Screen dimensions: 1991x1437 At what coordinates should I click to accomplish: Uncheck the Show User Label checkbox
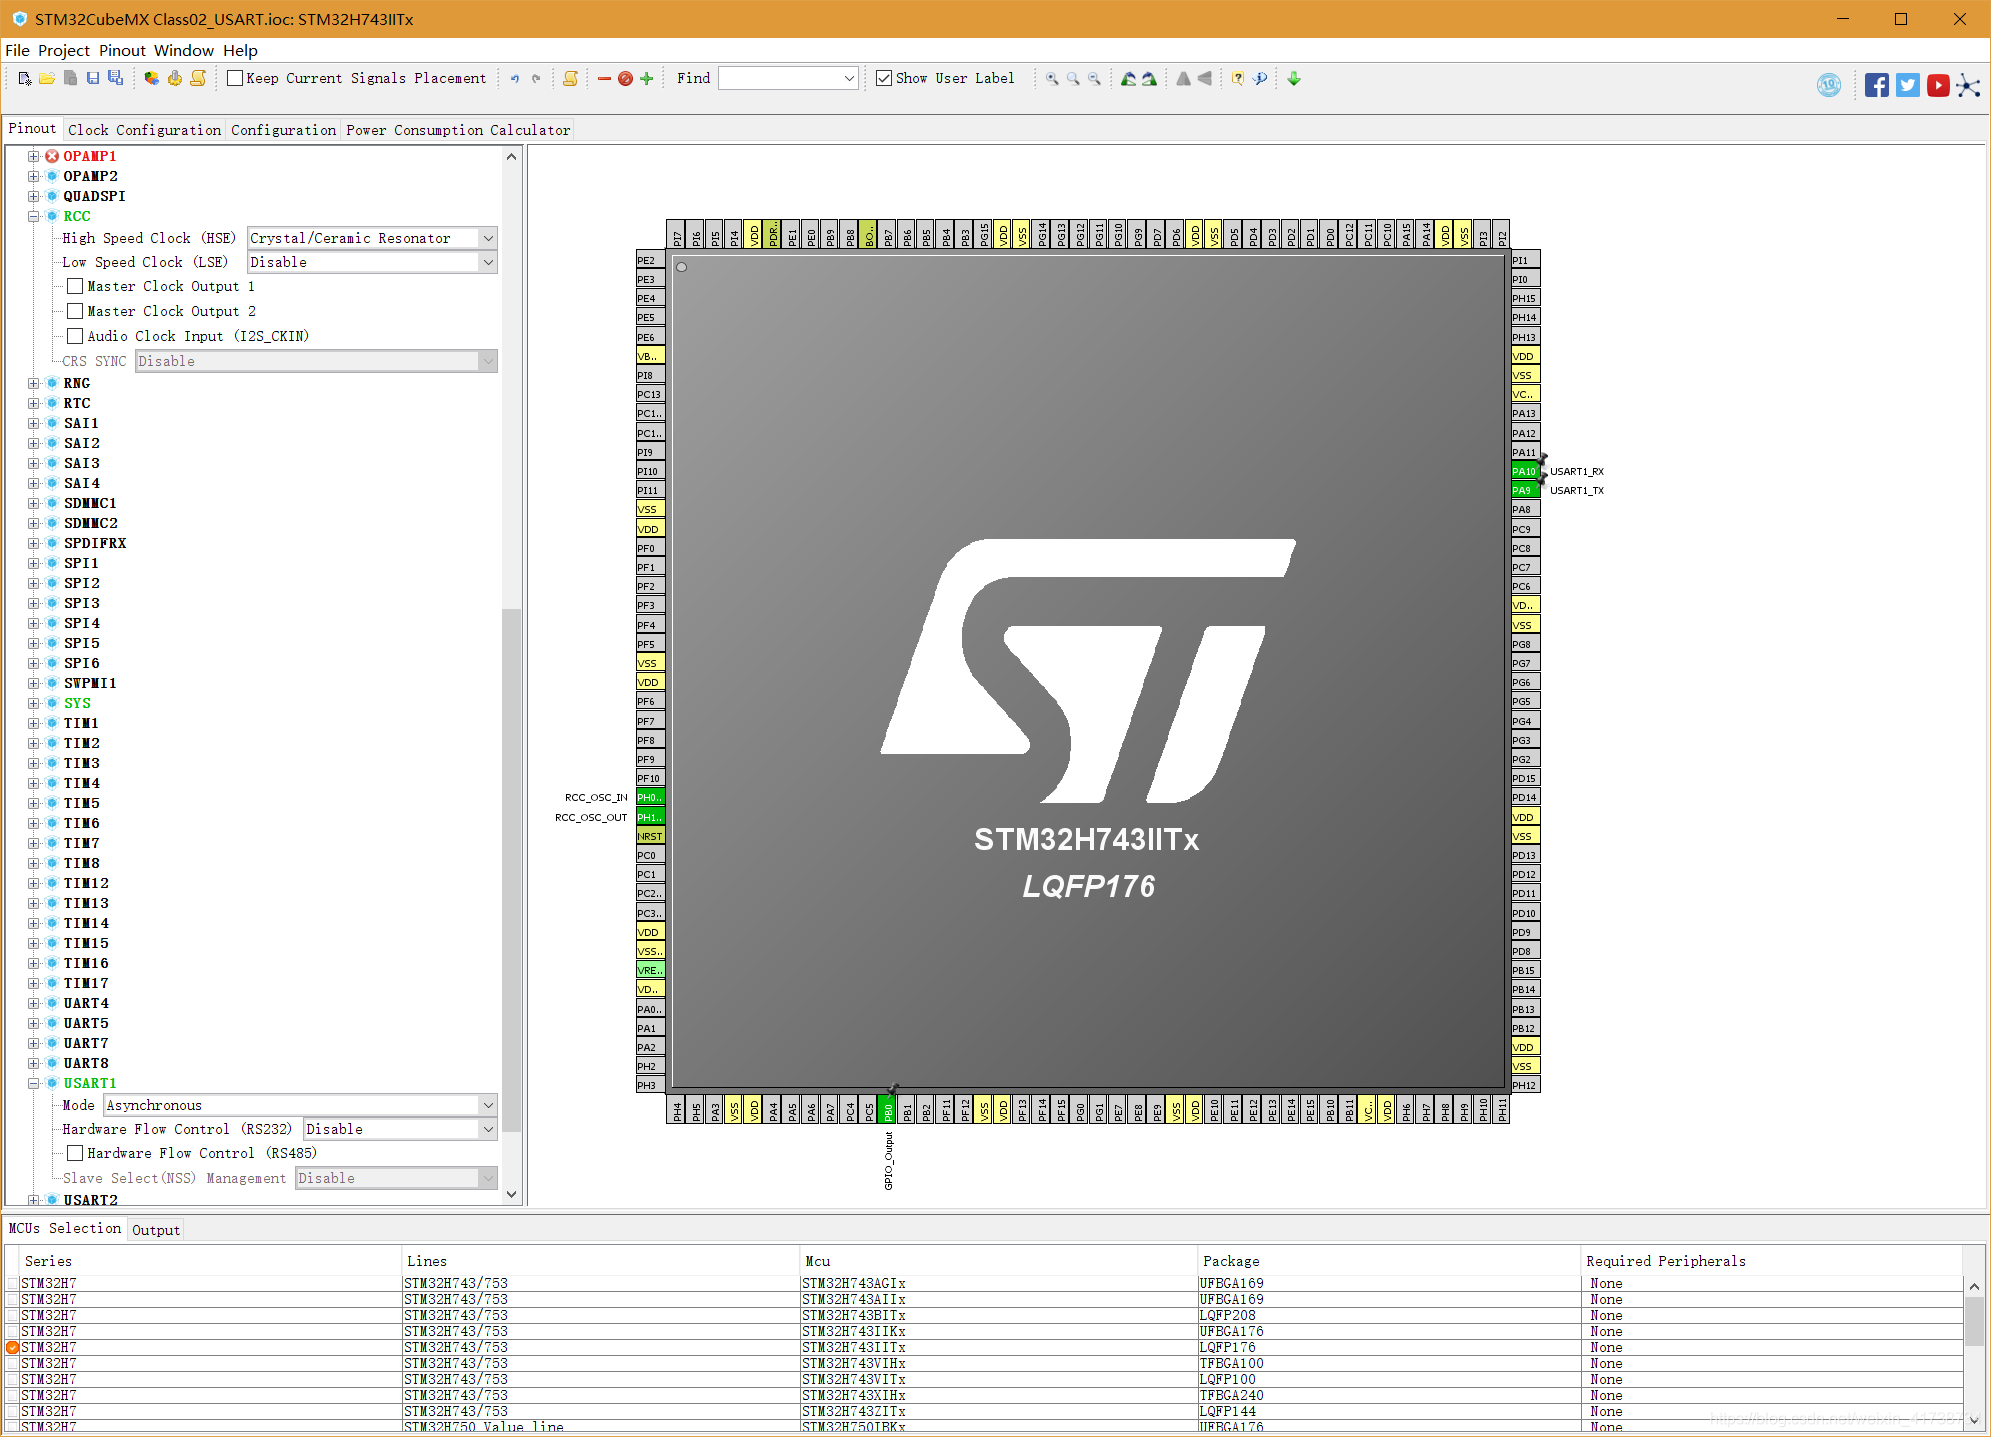884,78
